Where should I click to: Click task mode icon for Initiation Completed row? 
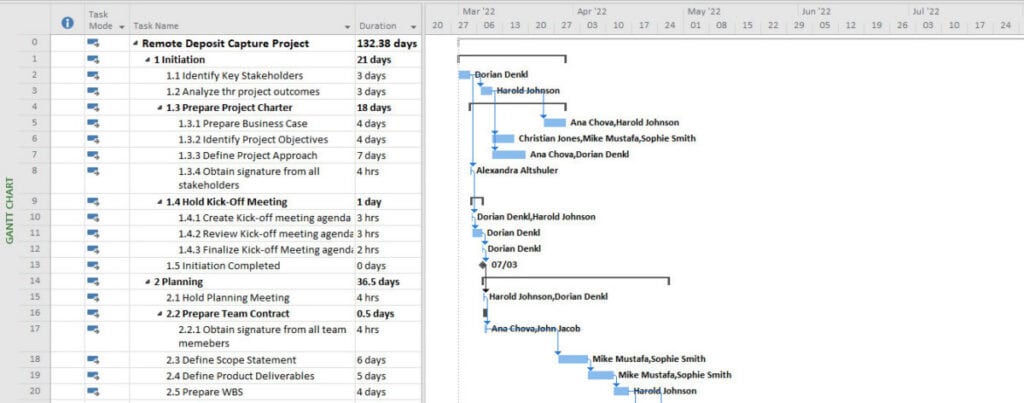[x=93, y=265]
